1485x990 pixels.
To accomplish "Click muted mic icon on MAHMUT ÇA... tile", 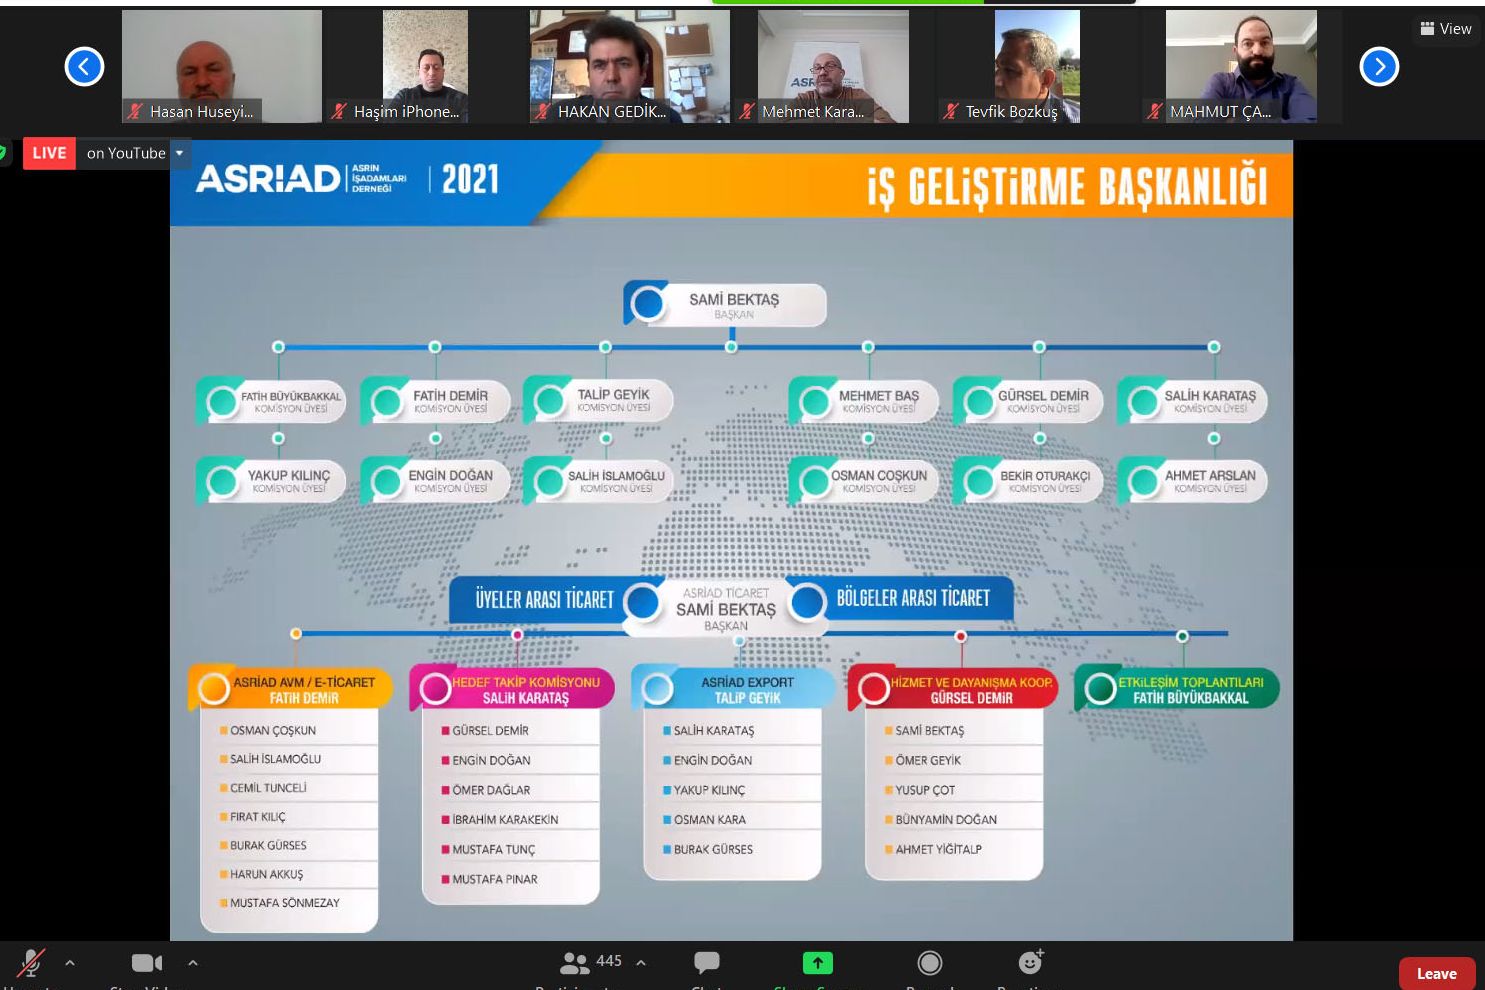I will point(1155,112).
